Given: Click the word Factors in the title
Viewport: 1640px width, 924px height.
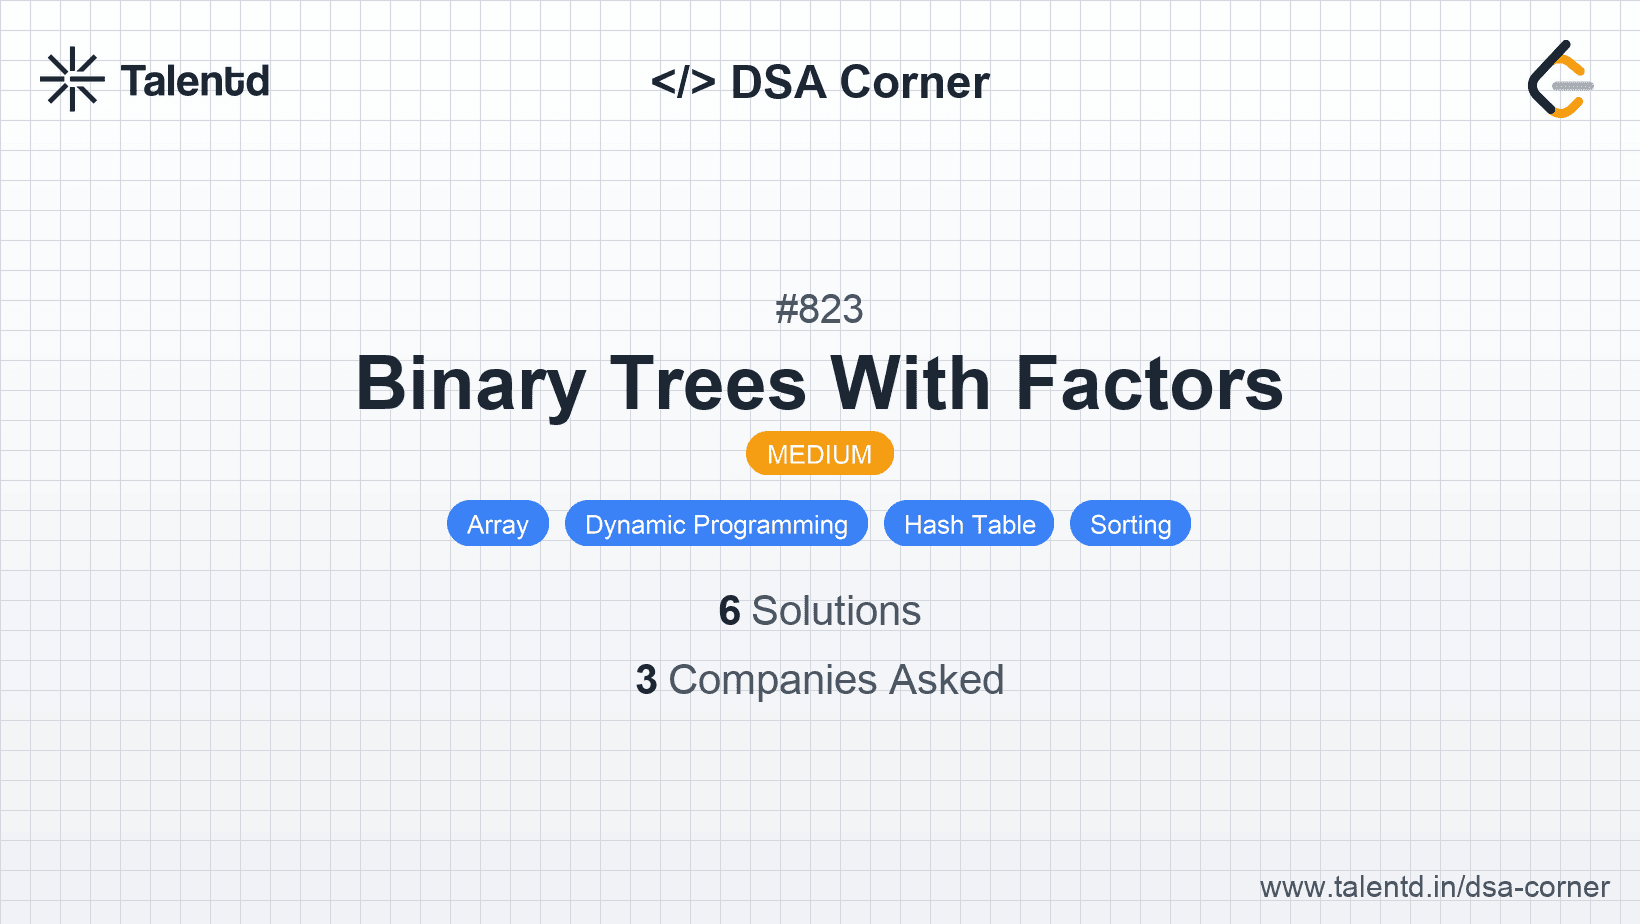Looking at the screenshot, I should (x=1150, y=384).
